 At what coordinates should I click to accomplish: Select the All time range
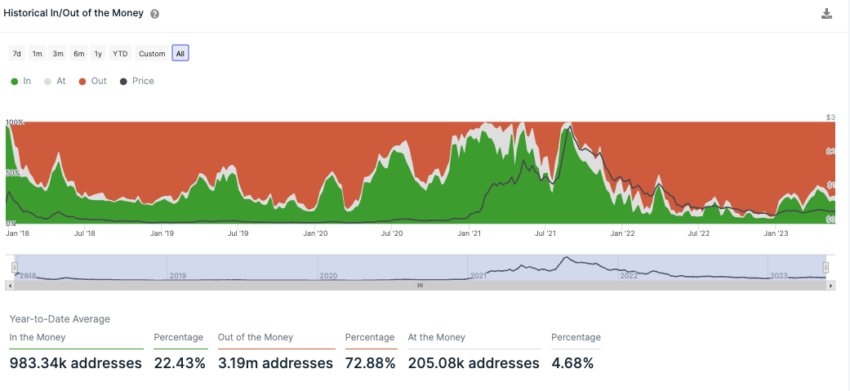tap(181, 54)
